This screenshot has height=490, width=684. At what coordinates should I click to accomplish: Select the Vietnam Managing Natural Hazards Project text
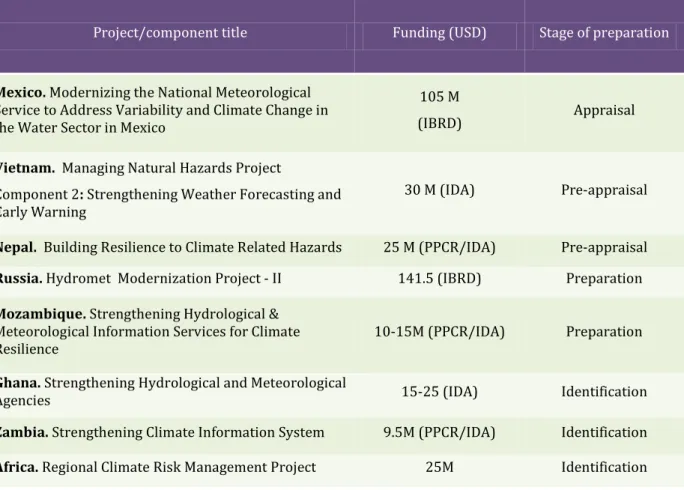(x=140, y=168)
